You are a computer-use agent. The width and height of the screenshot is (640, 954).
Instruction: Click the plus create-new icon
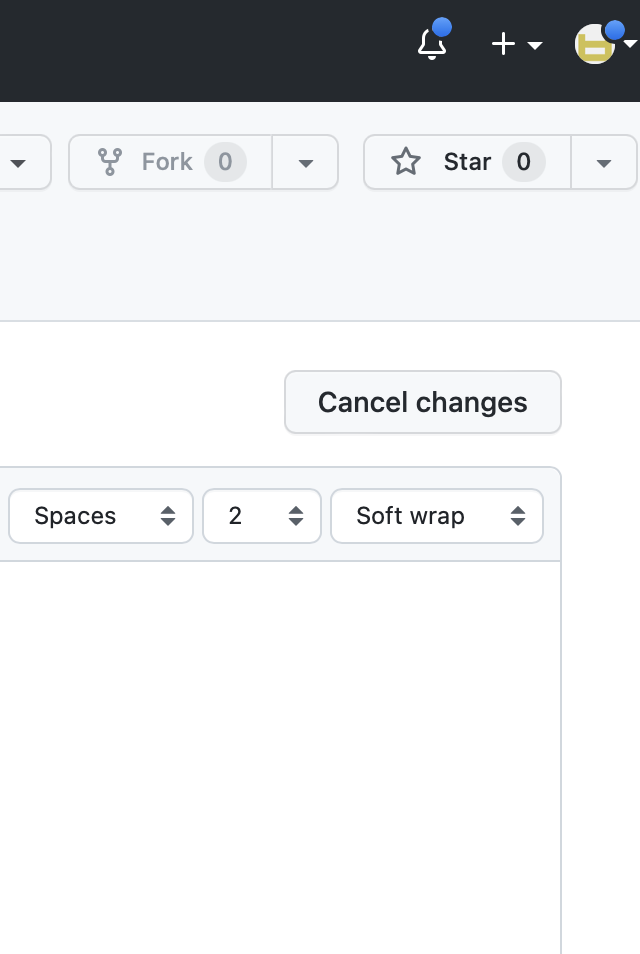coord(503,44)
